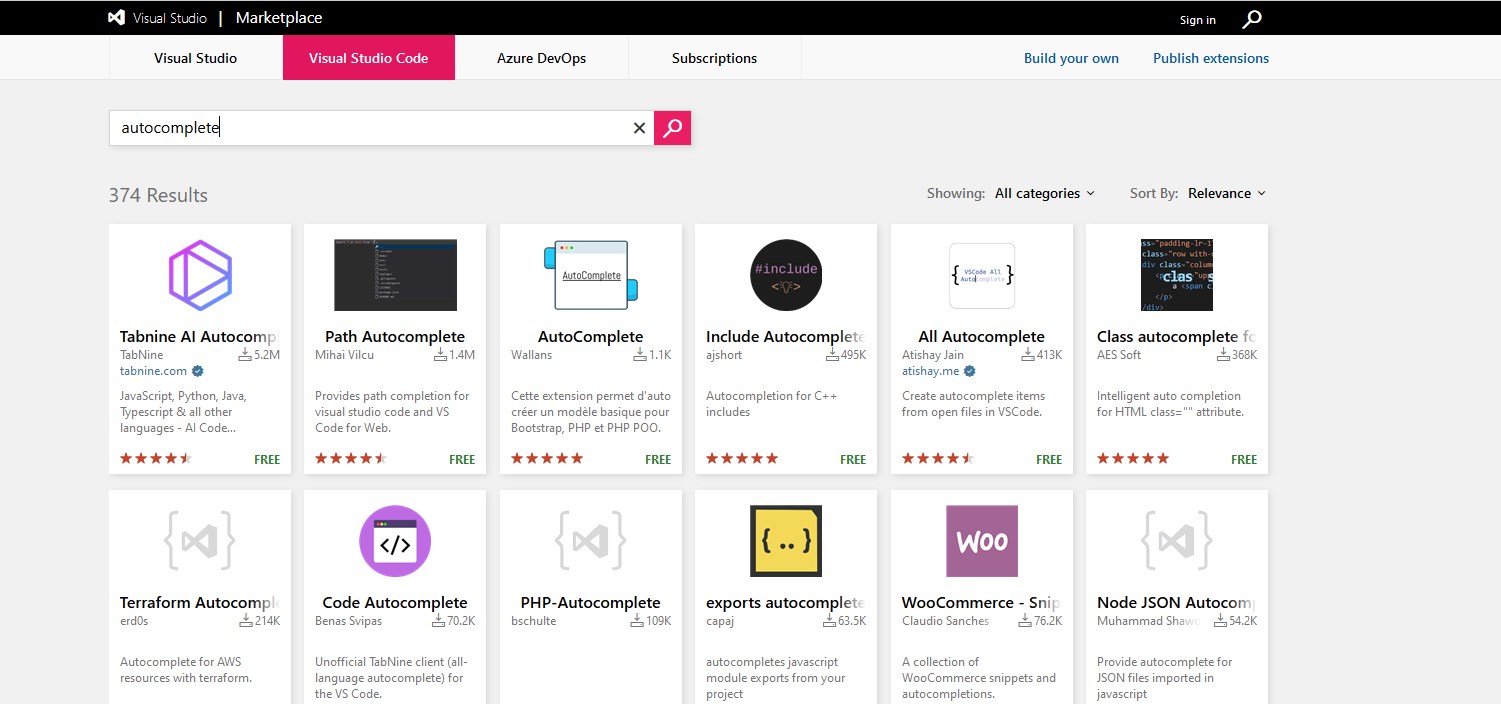Open the Tabnine AI Autocomplete extension title
The image size is (1501, 704).
200,337
